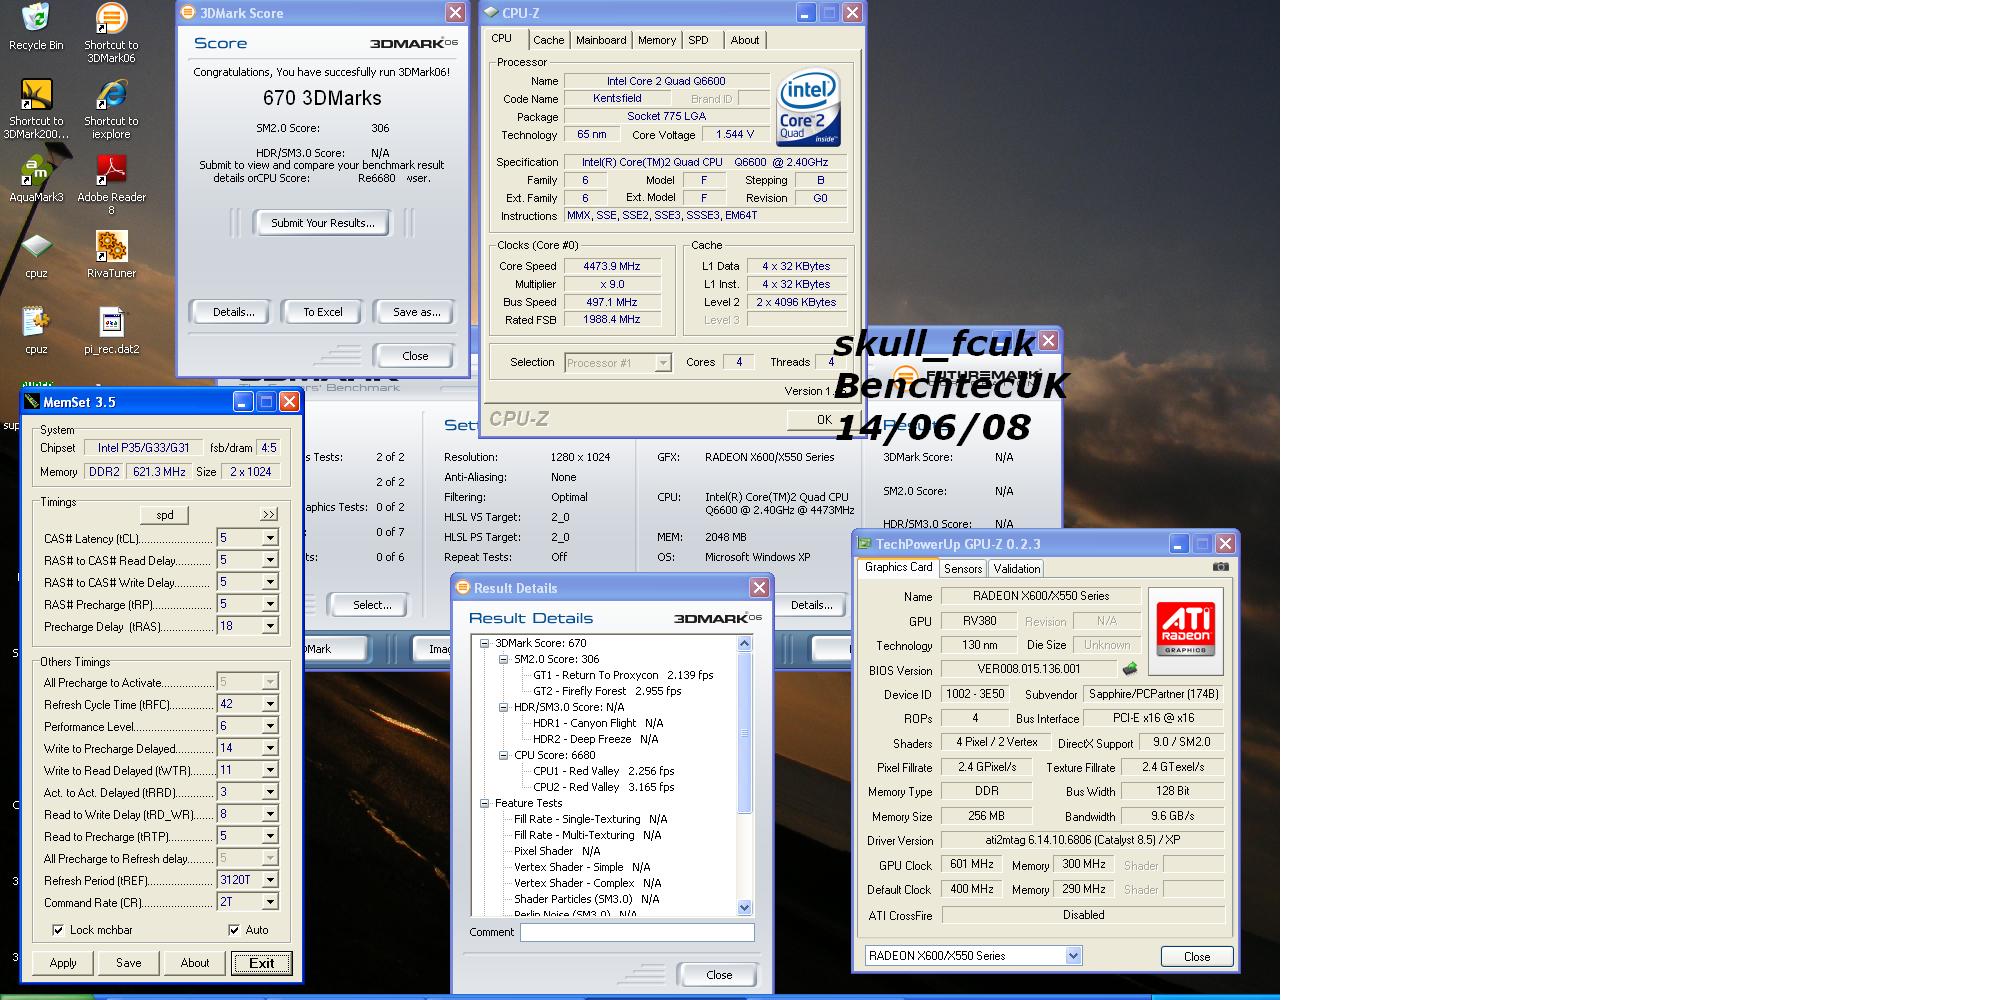Image resolution: width=2000 pixels, height=1000 pixels.
Task: Open the Performance Level dropdown
Action: [270, 726]
